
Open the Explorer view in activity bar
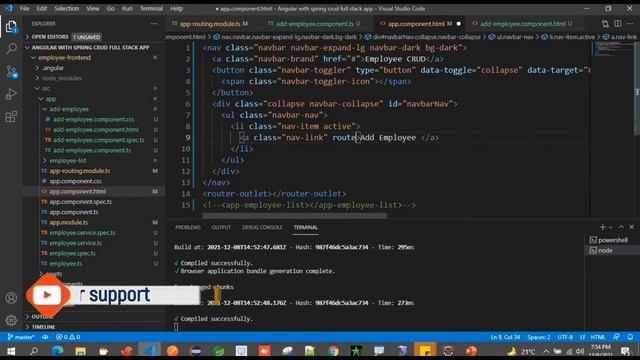point(11,27)
